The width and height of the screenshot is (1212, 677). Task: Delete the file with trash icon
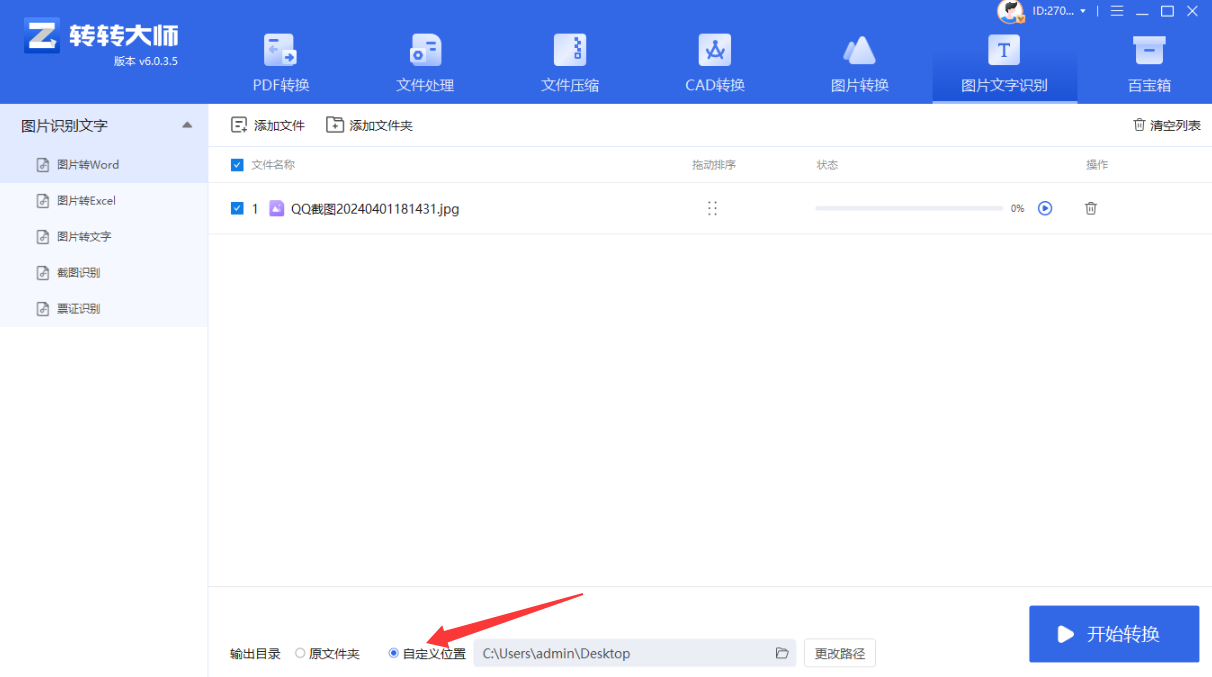1091,208
